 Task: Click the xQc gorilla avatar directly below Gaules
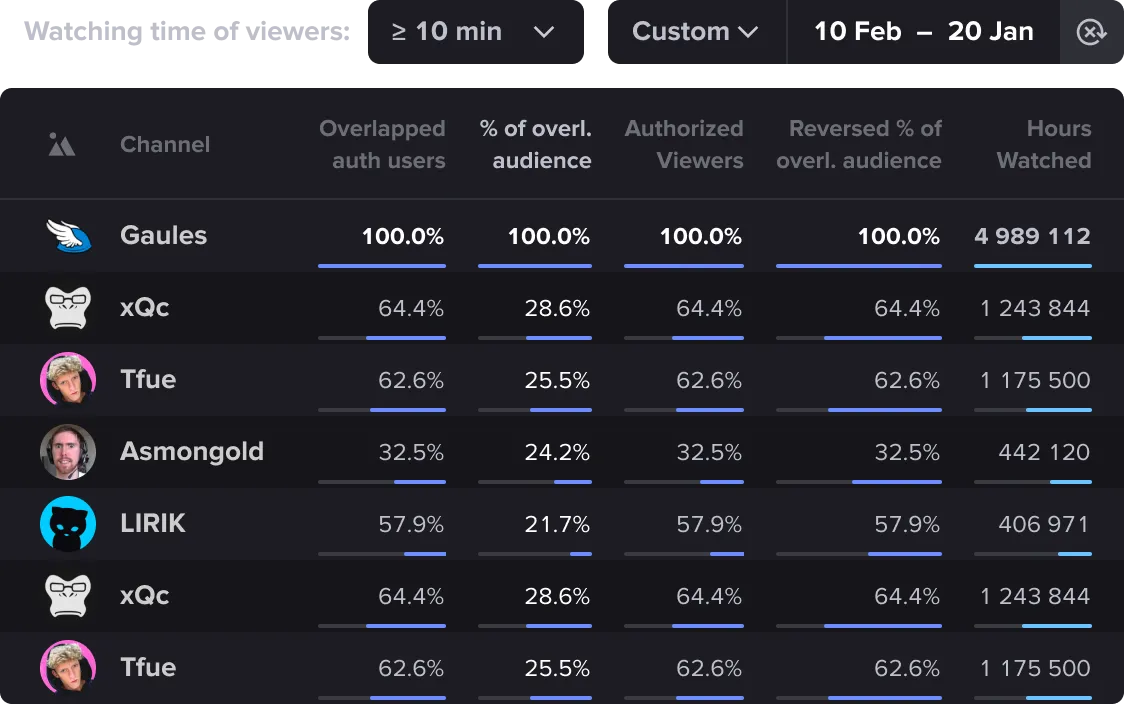click(x=68, y=308)
